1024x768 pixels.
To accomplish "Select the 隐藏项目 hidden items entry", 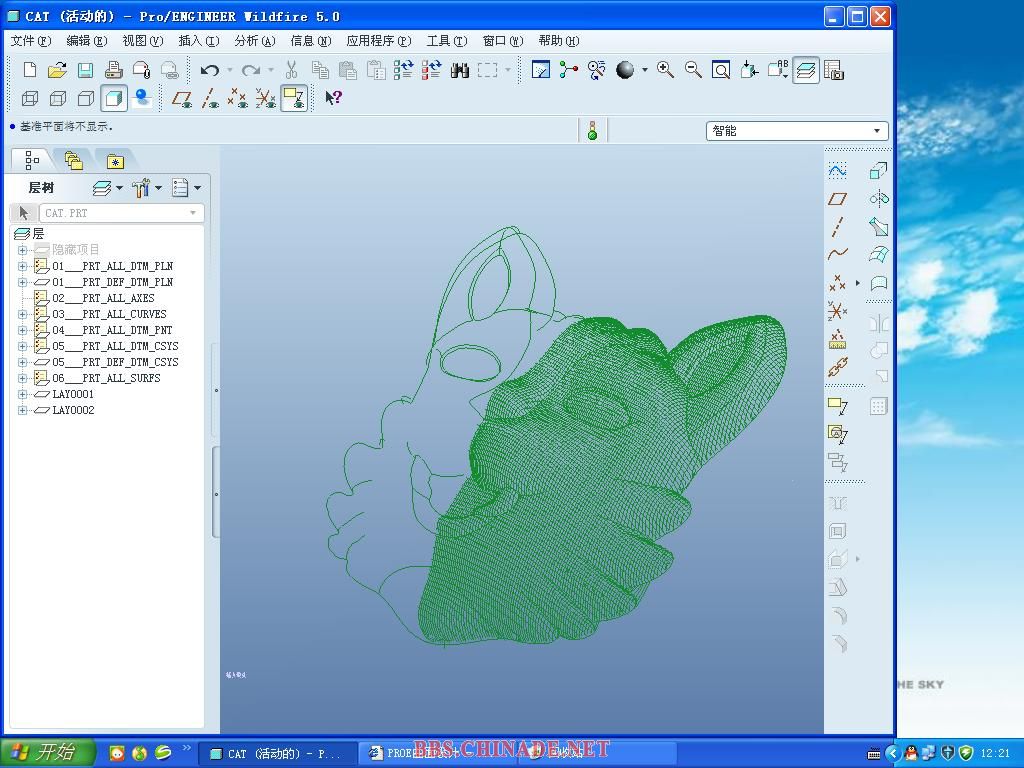I will (76, 249).
